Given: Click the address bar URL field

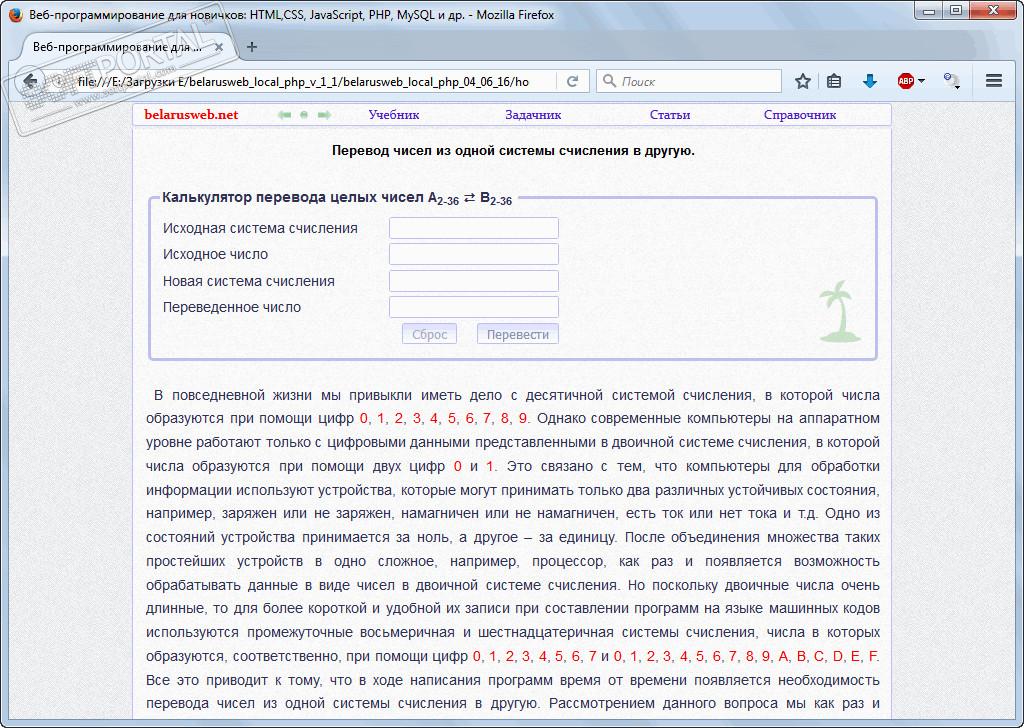Looking at the screenshot, I should 304,82.
